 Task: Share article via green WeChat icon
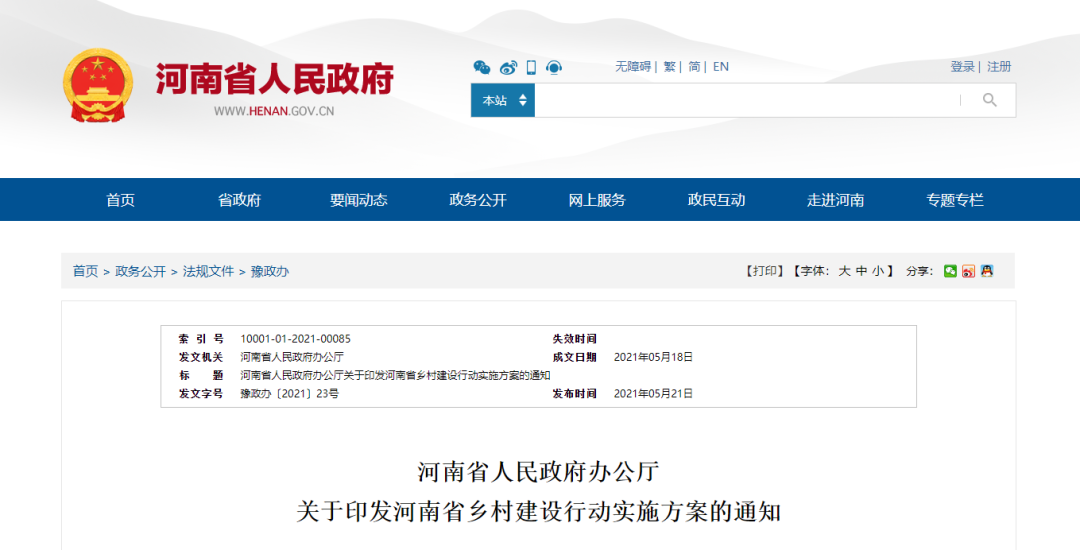[951, 271]
